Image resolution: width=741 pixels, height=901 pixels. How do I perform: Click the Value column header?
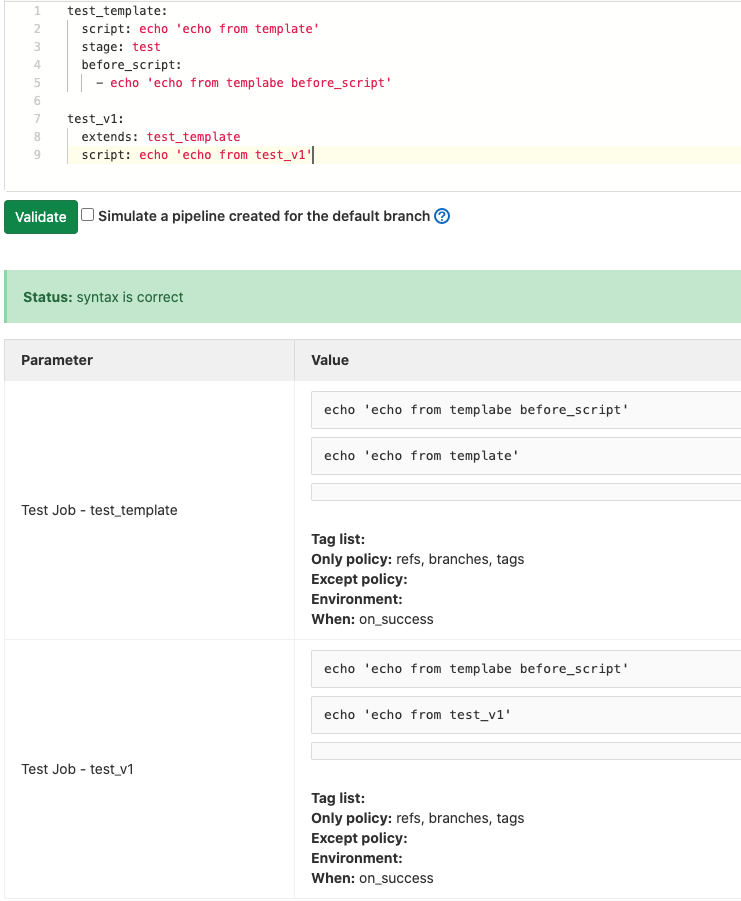(330, 360)
